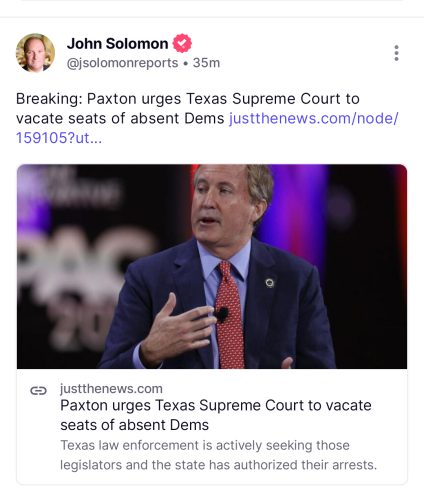Viewport: 424px width, 500px height.
Task: Click card headline line "seats of absent Dems"
Action: tap(134, 425)
